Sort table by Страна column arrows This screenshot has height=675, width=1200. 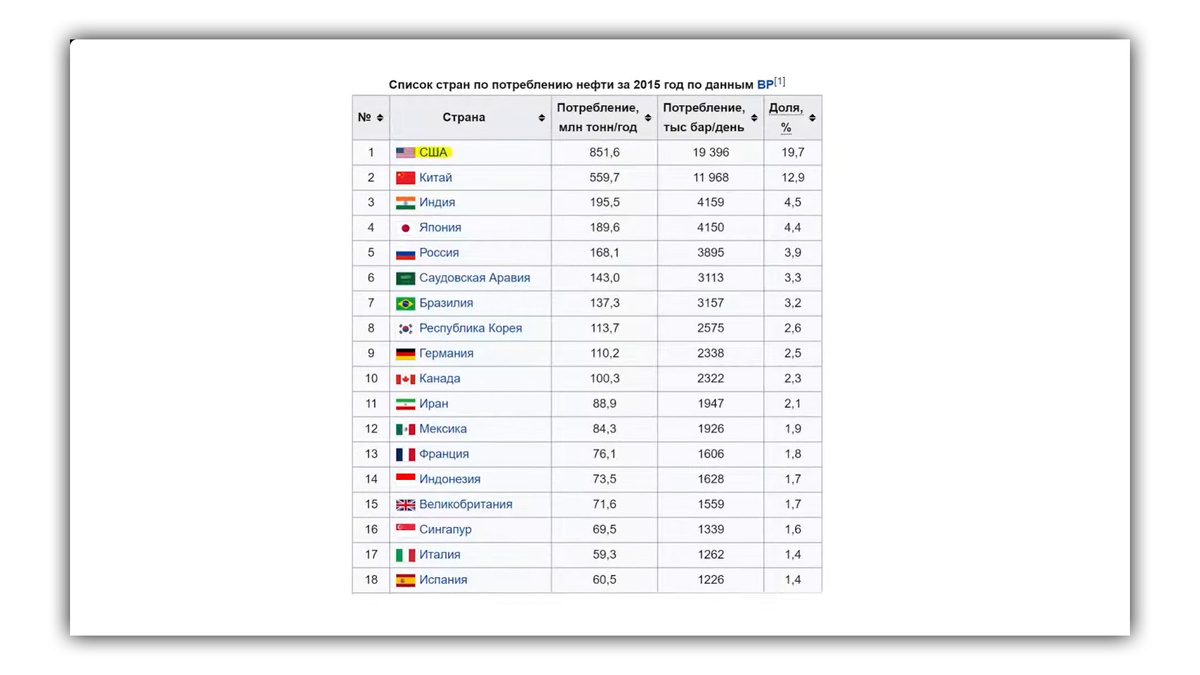[x=542, y=118]
